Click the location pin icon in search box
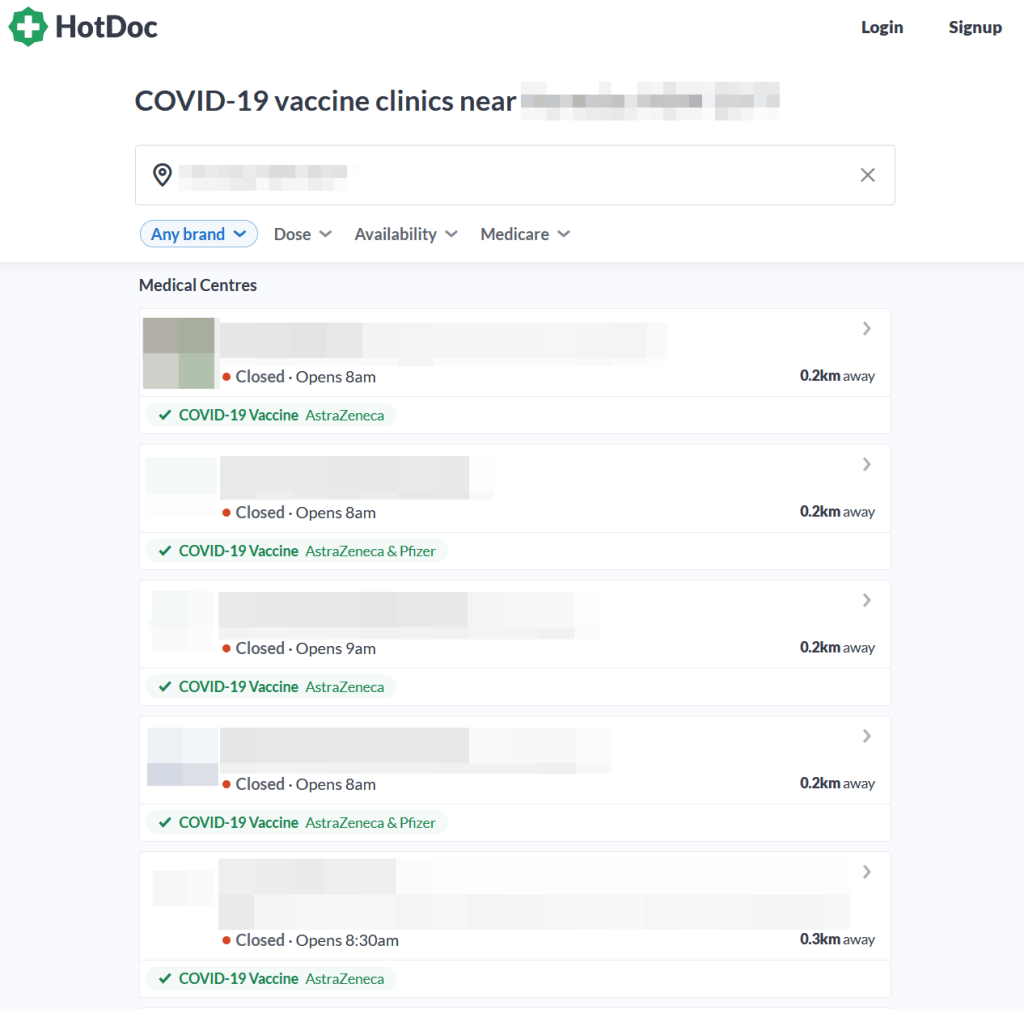The image size is (1024, 1009). click(162, 175)
